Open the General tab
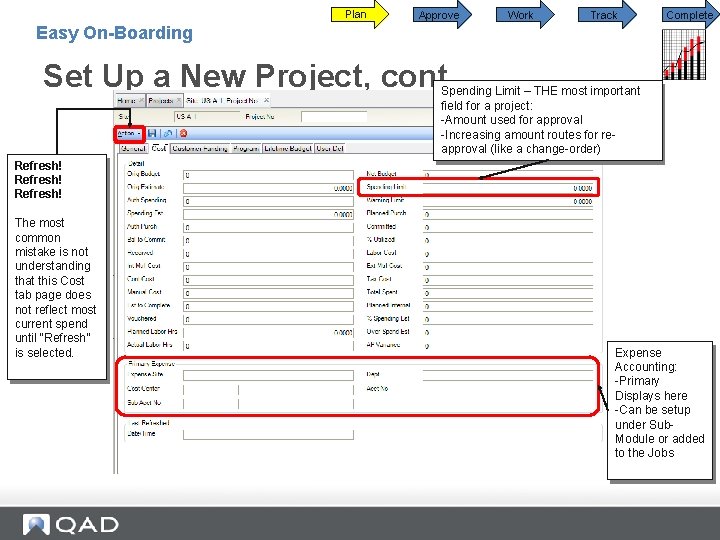720x540 pixels. tap(134, 148)
